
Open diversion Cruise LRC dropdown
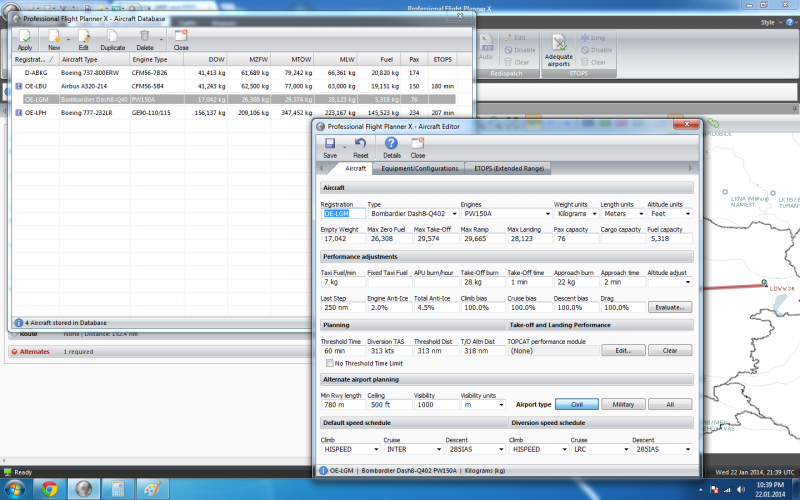pos(626,449)
